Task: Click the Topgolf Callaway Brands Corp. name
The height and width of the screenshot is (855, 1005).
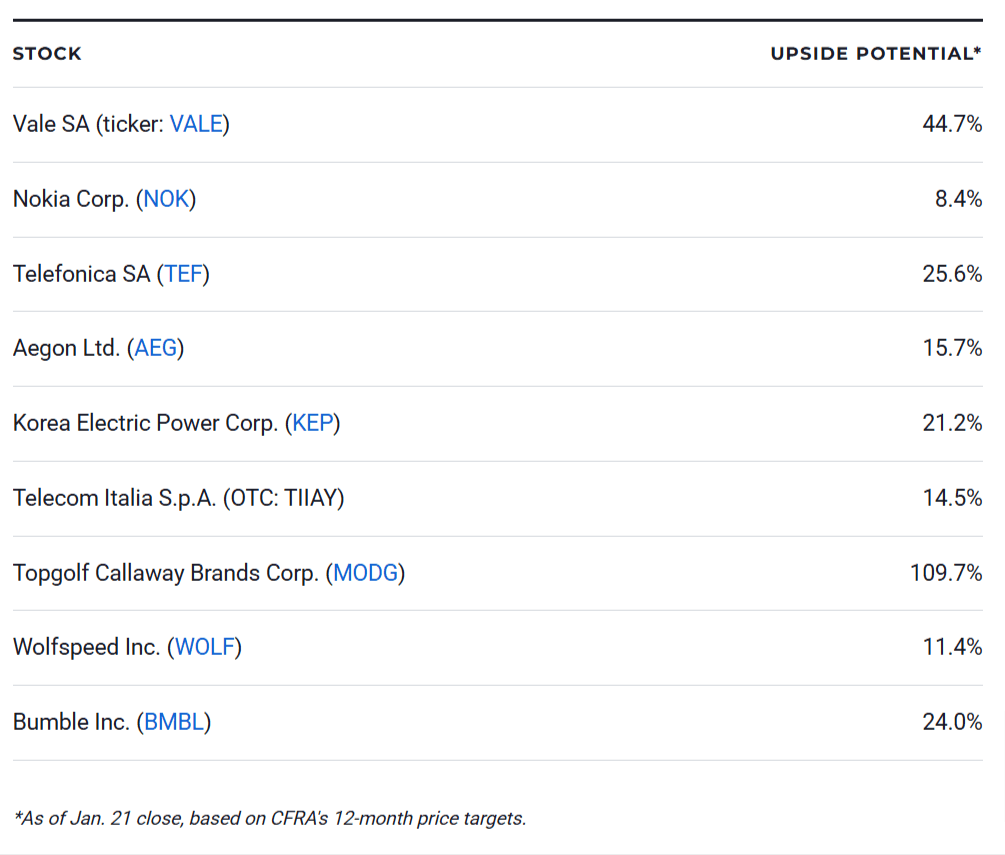Action: [165, 573]
